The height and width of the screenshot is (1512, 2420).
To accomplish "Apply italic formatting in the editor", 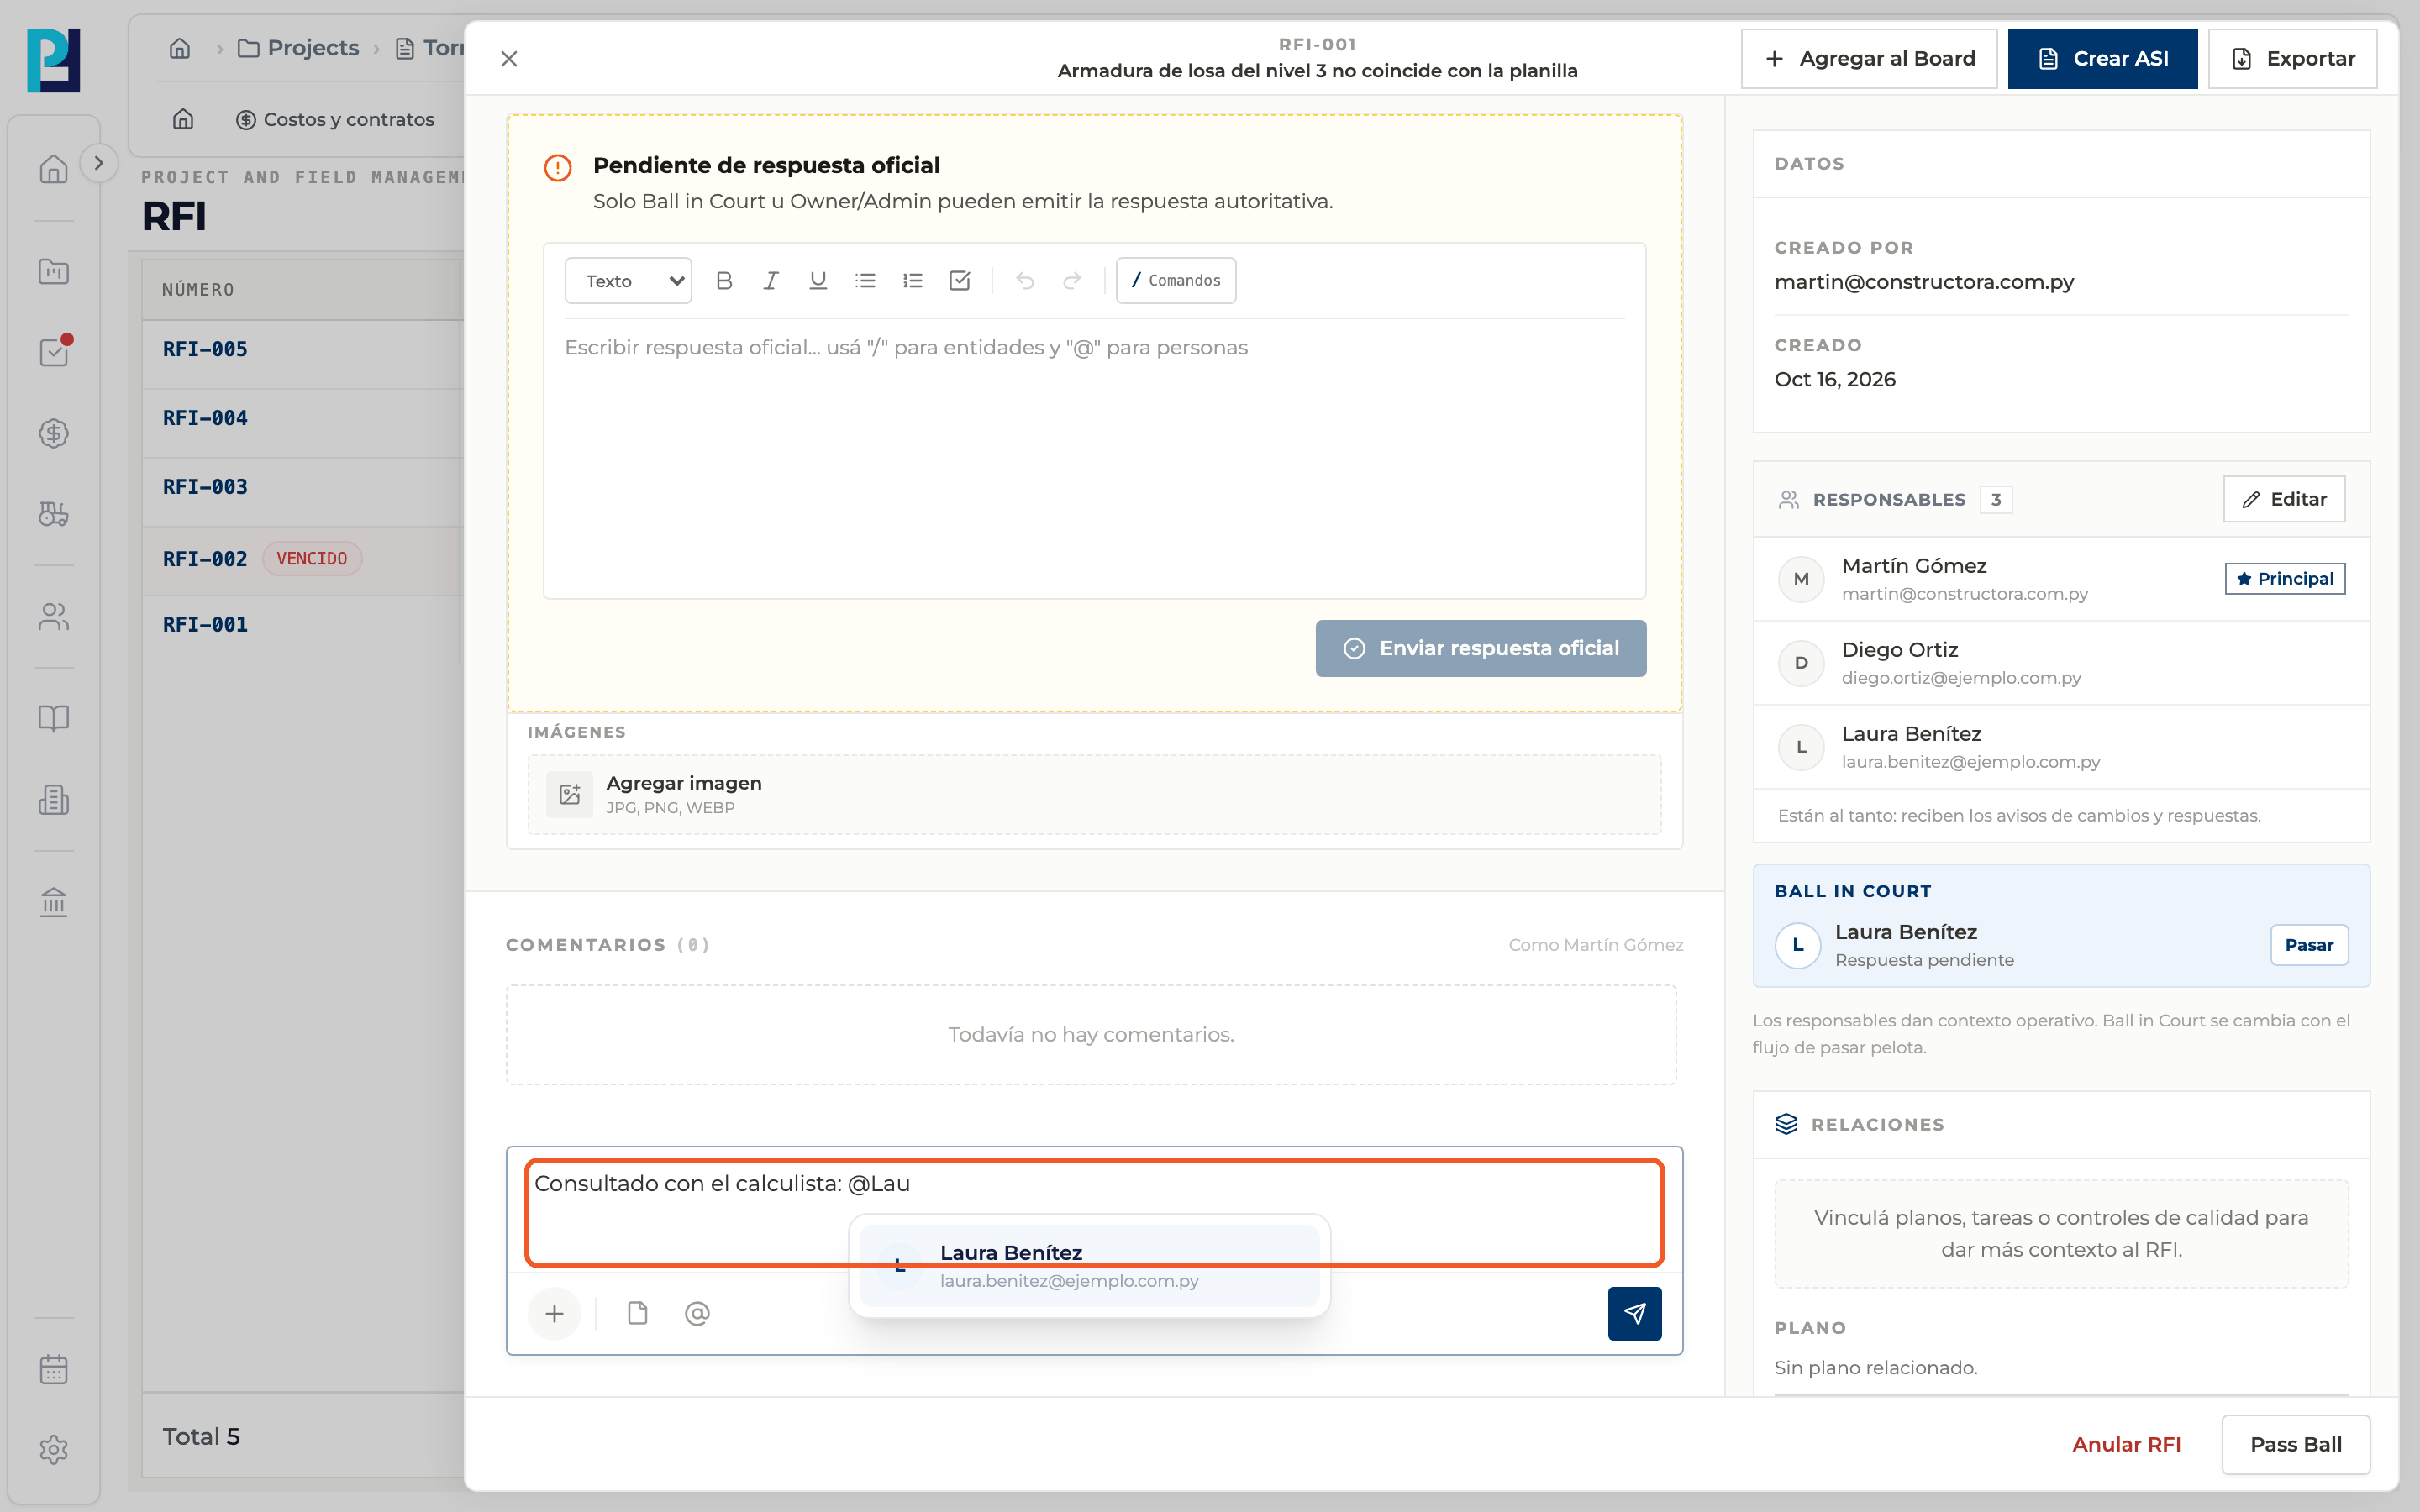I will click(x=771, y=281).
